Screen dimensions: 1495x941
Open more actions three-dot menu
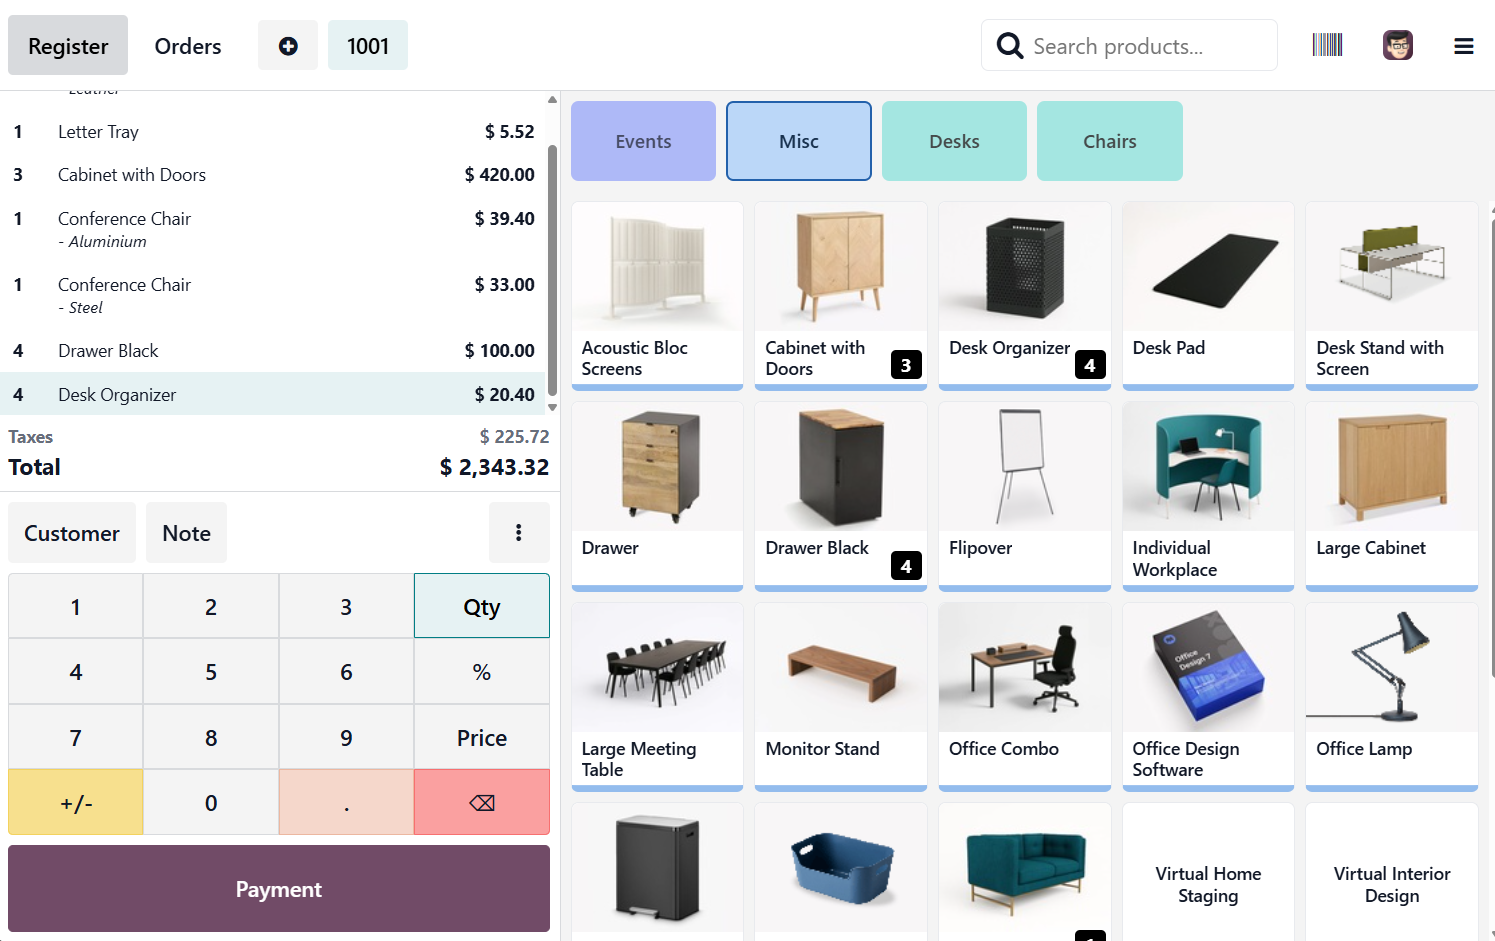[518, 533]
